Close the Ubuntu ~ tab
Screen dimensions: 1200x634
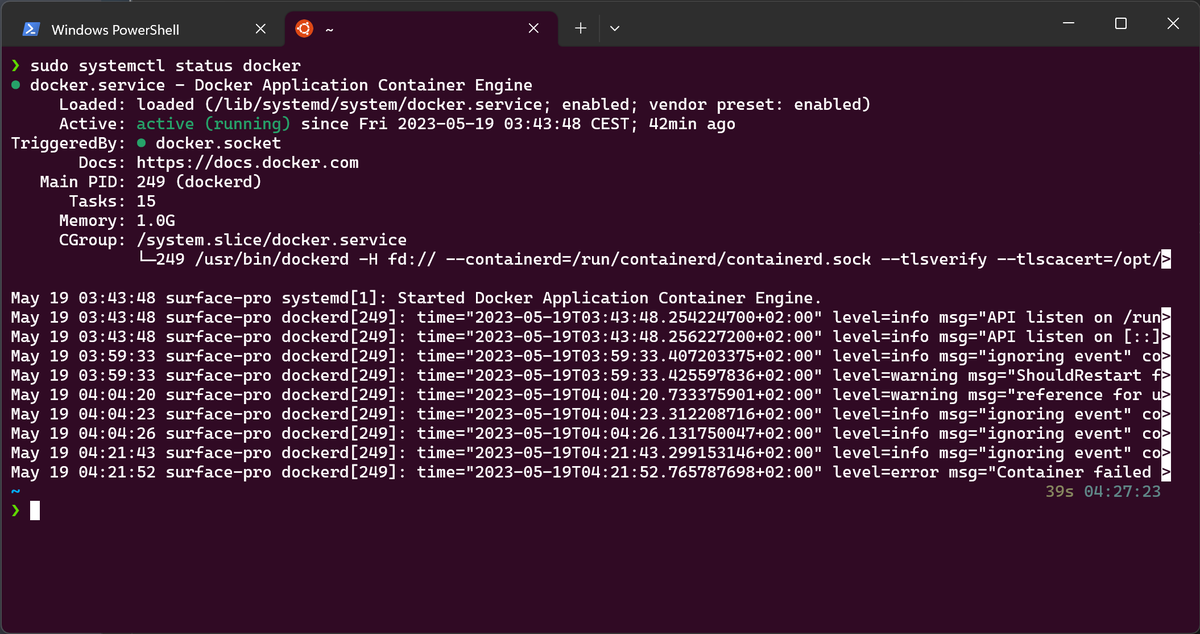click(x=533, y=29)
